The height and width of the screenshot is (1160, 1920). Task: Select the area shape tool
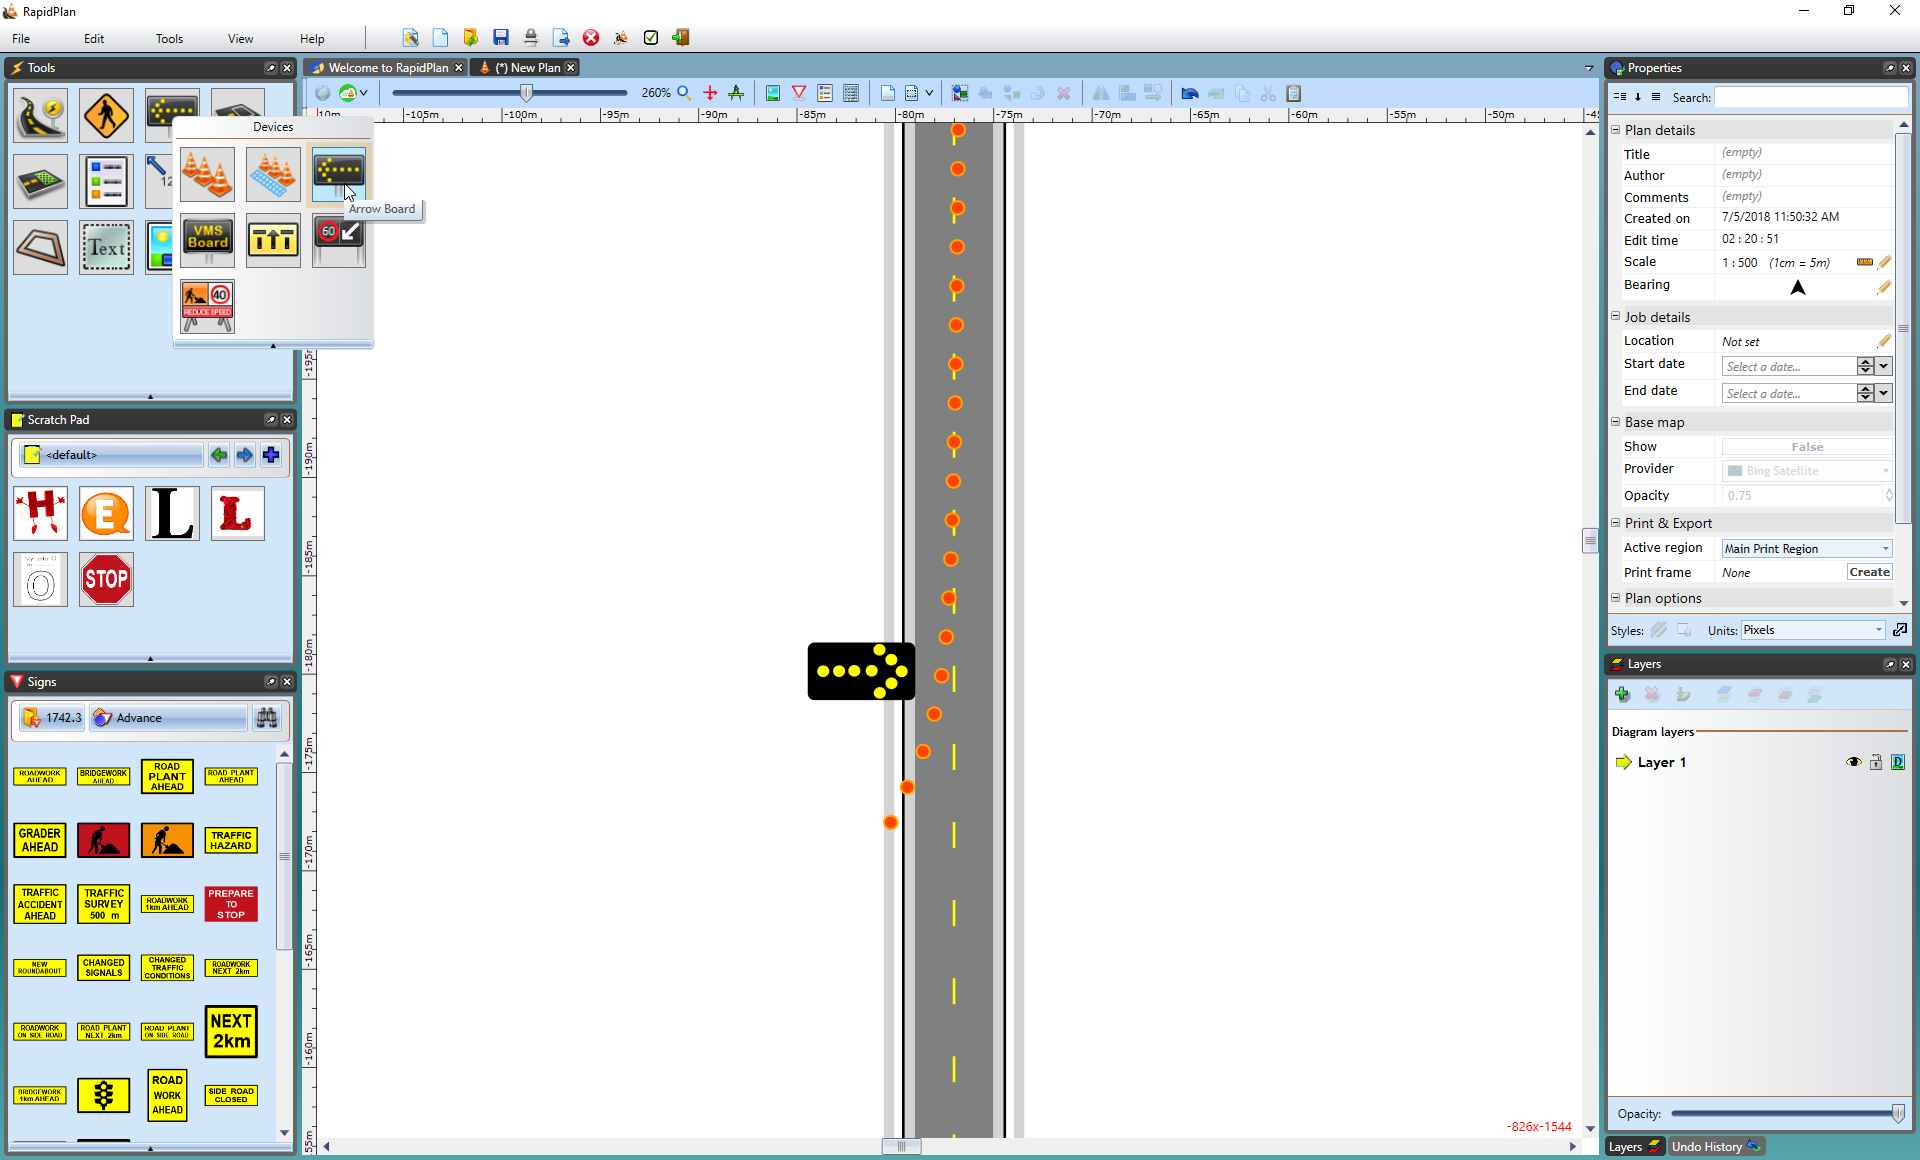pos(41,247)
